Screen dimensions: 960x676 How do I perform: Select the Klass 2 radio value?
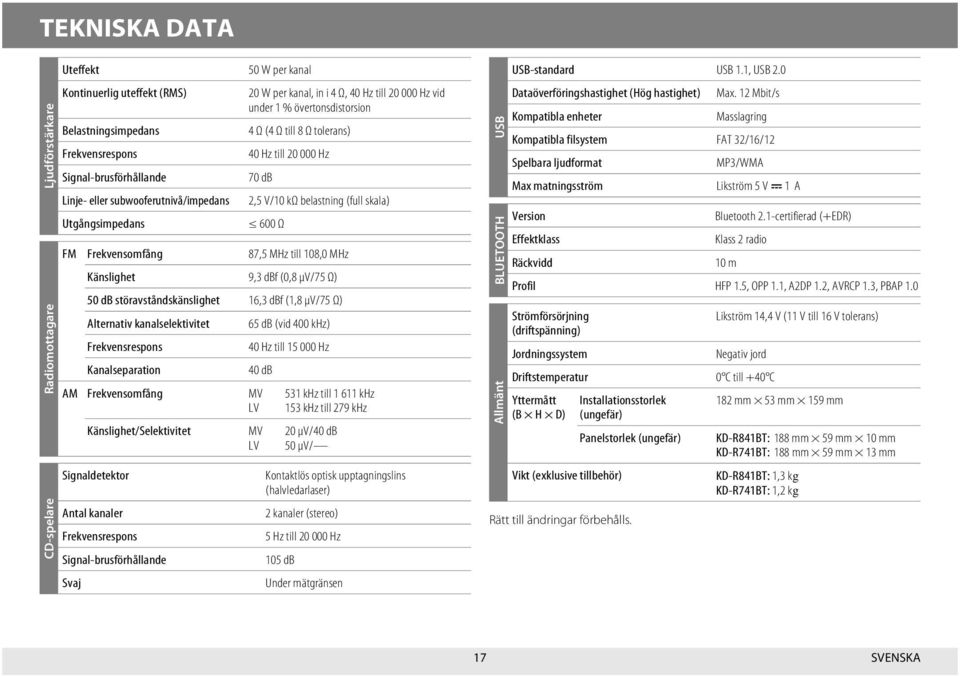click(x=741, y=239)
